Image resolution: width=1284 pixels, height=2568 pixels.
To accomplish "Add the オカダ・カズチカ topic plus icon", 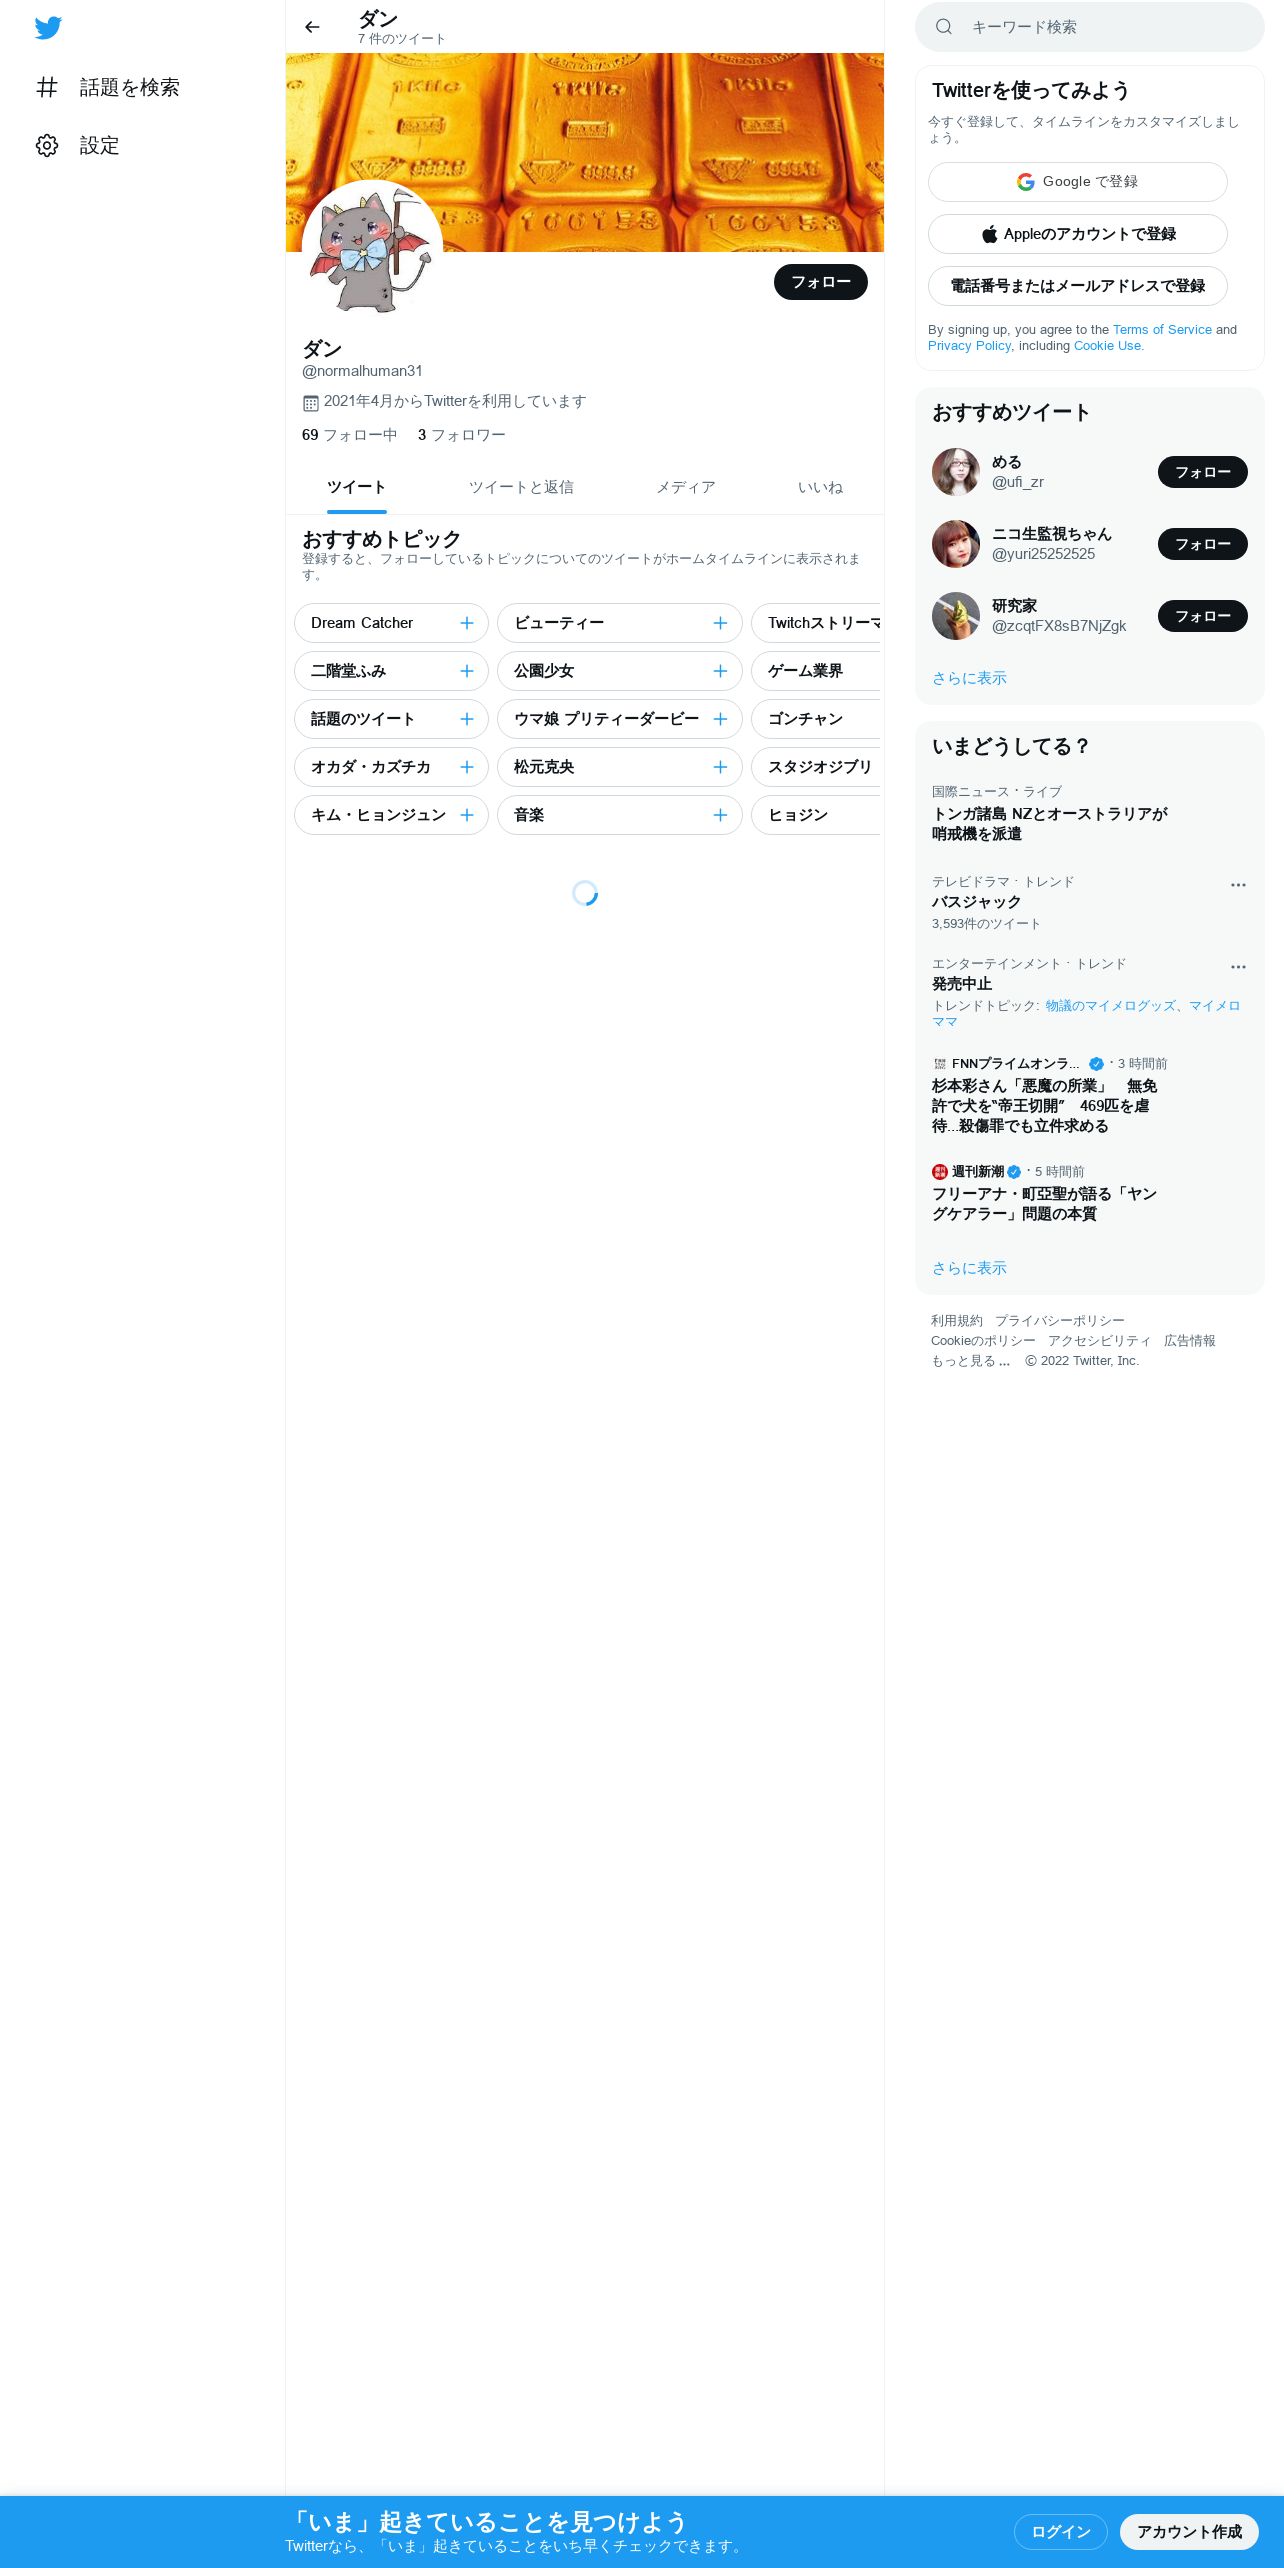I will (x=467, y=767).
